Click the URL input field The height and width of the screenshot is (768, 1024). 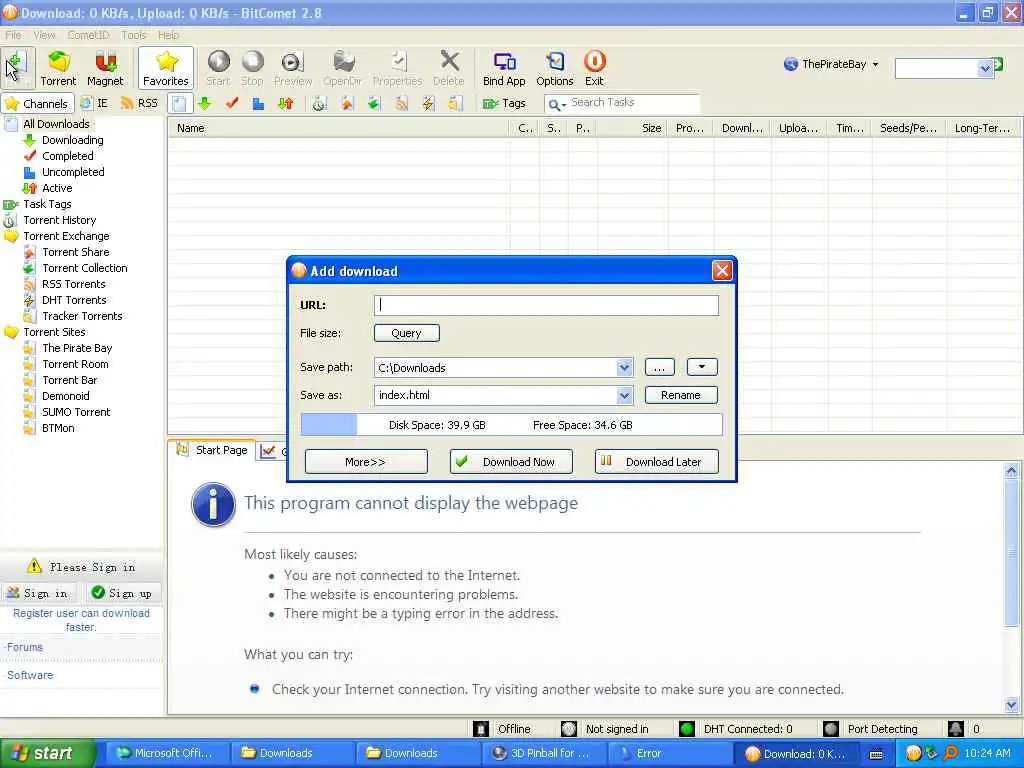547,305
